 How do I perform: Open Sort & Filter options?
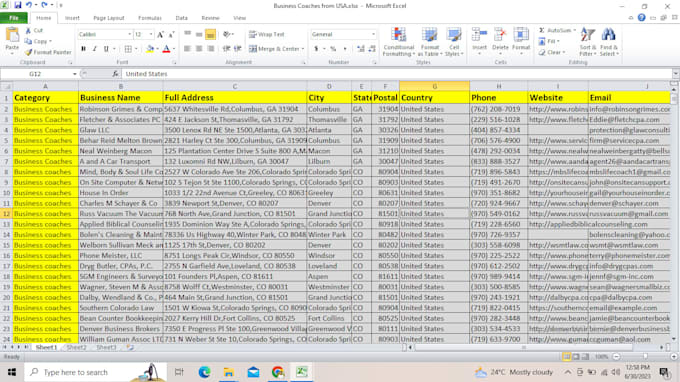coord(588,42)
